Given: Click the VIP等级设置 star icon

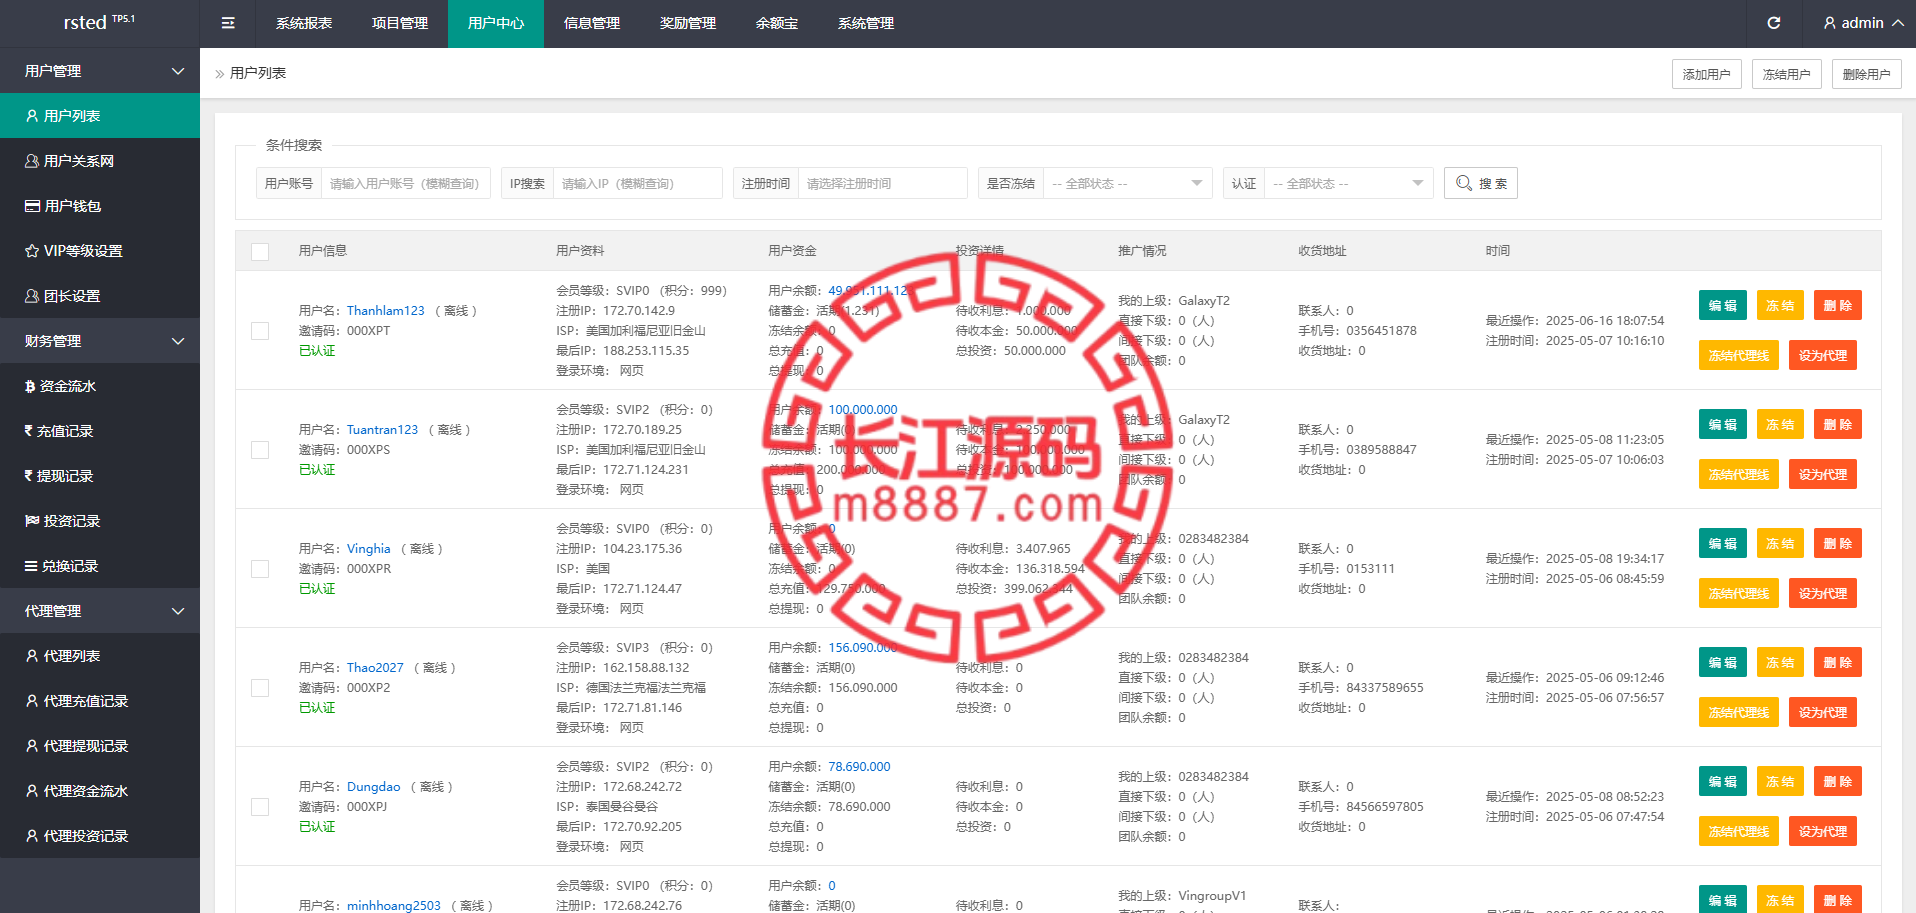Looking at the screenshot, I should pos(32,251).
